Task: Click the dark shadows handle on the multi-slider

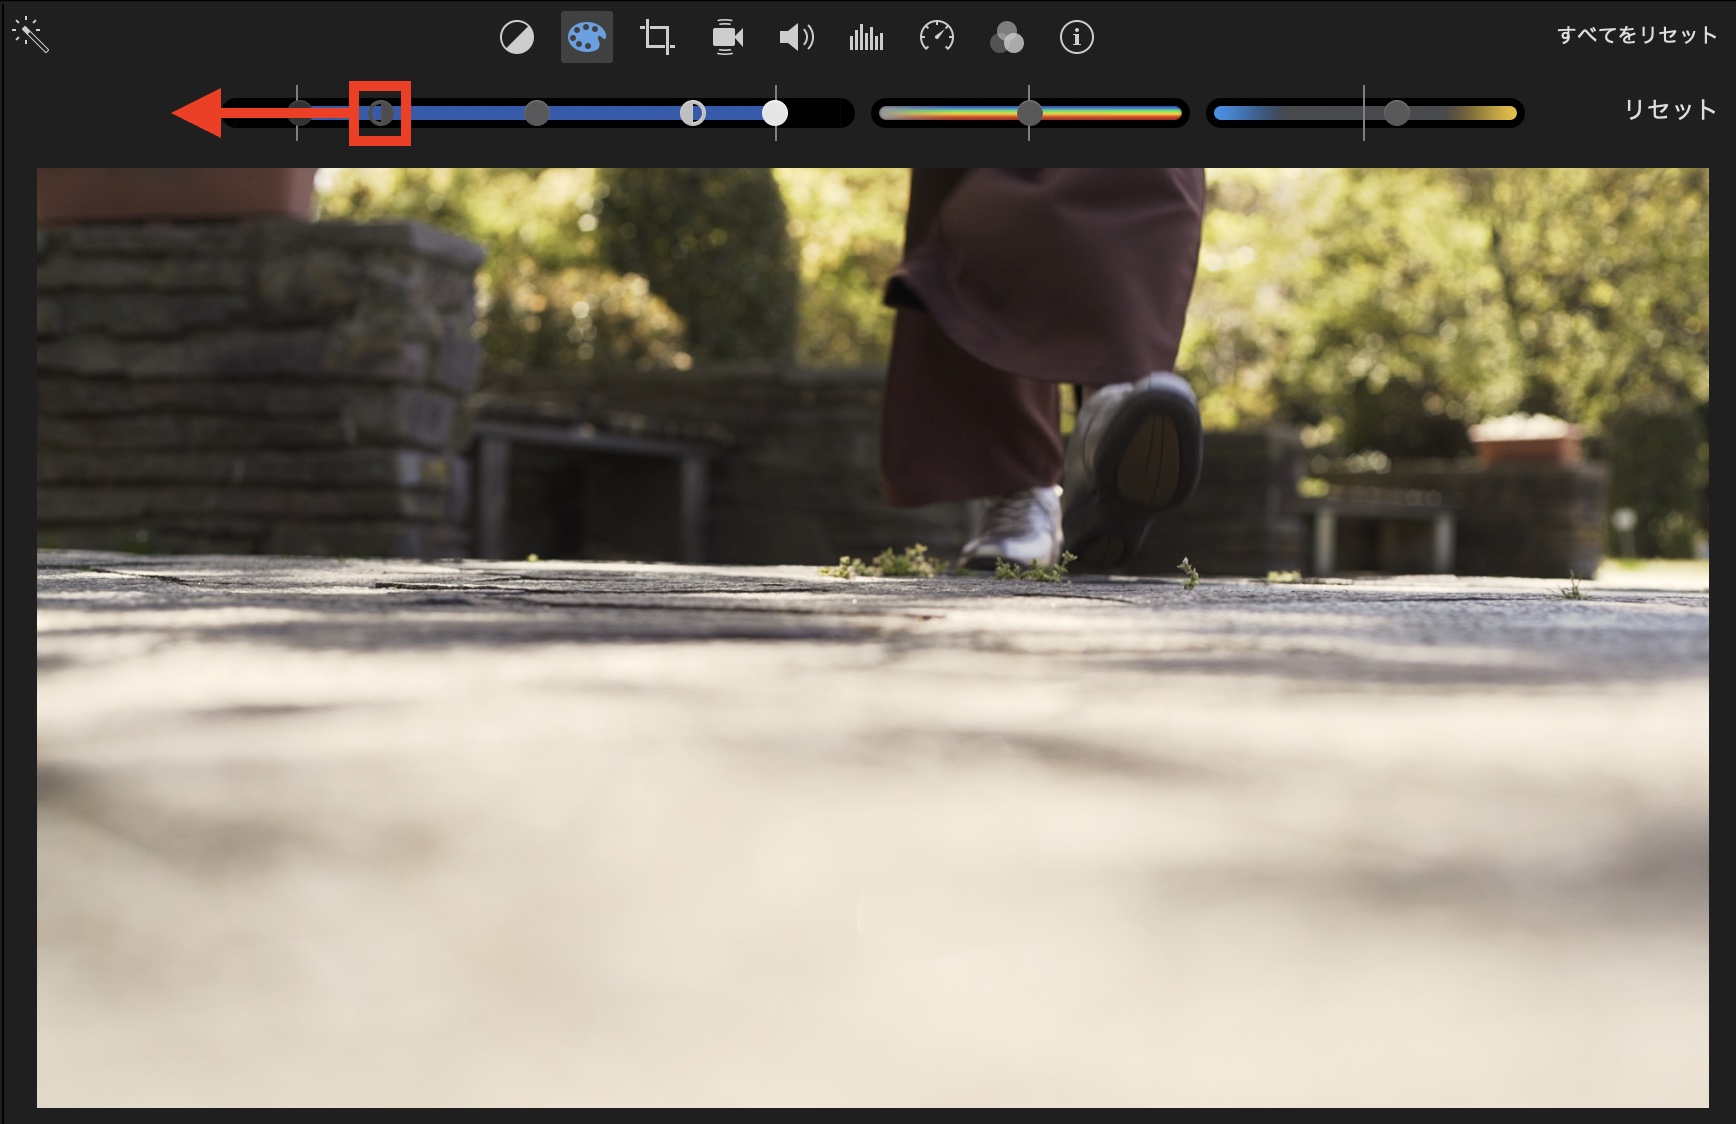Action: click(299, 113)
